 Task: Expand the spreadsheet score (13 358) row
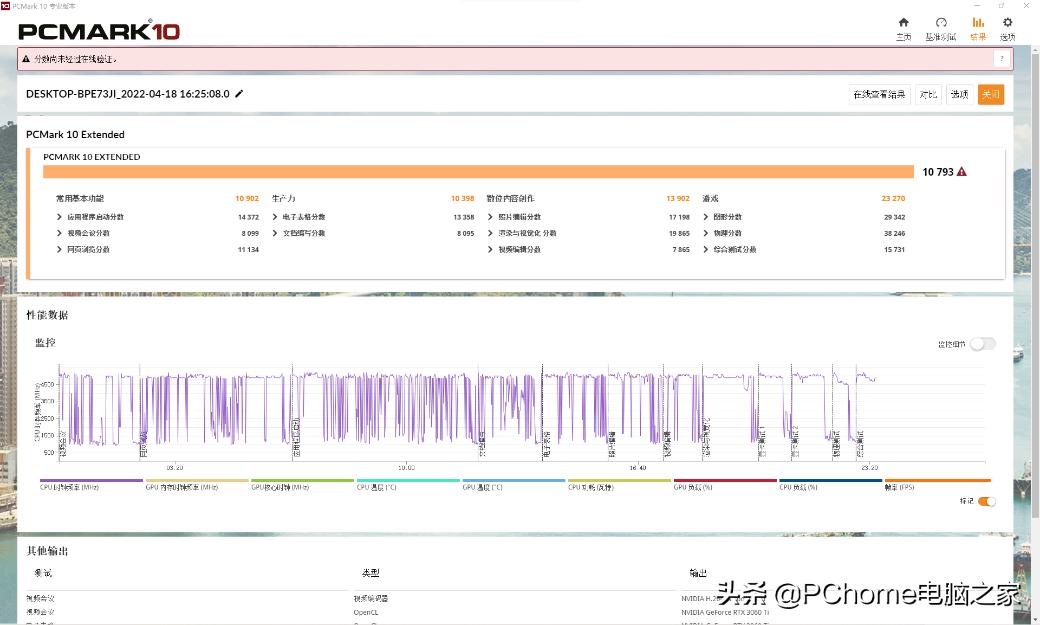pos(275,217)
